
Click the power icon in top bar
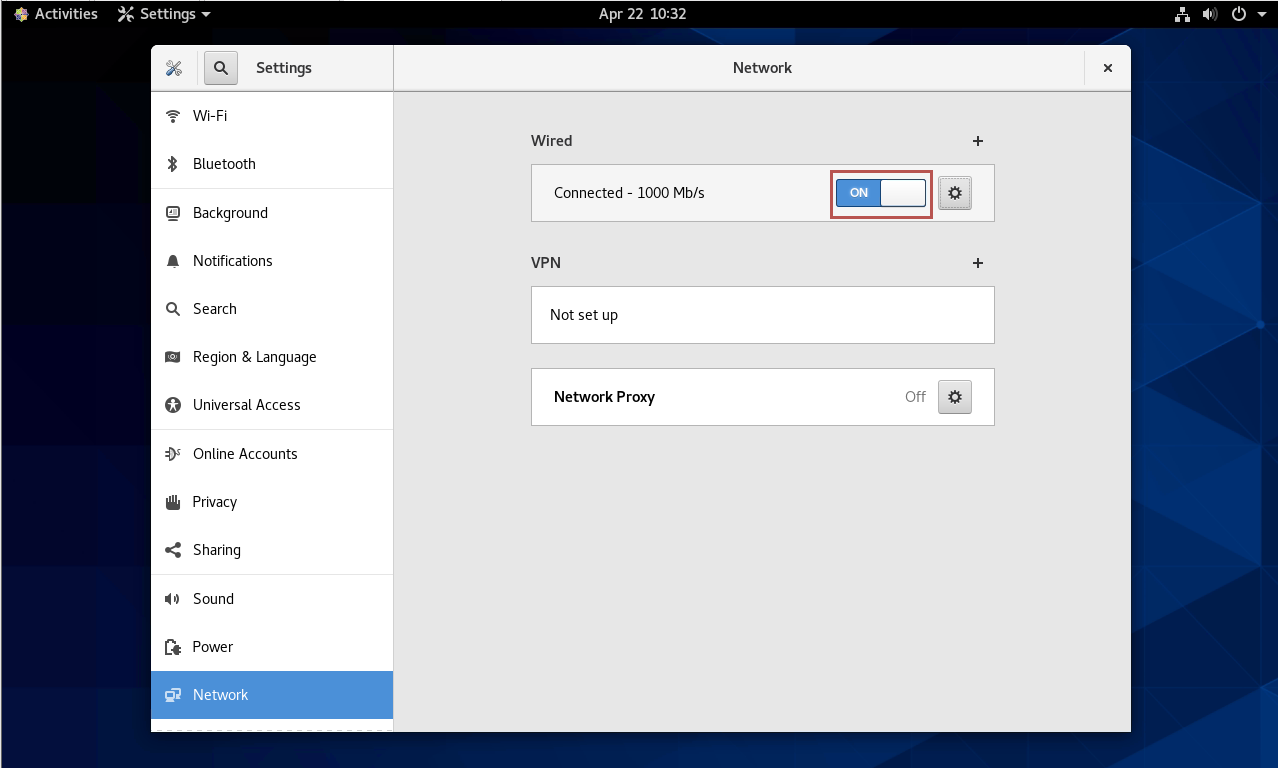(1239, 14)
